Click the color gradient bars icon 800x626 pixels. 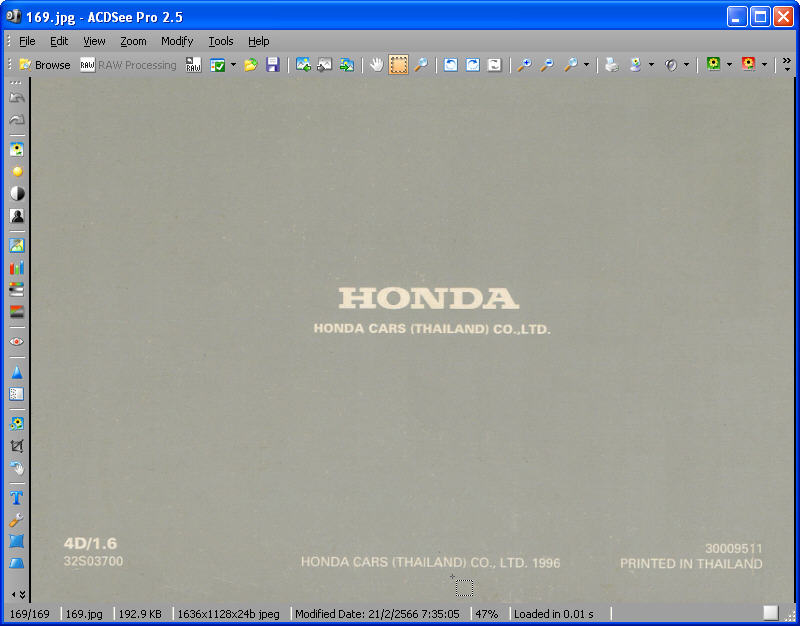(17, 290)
